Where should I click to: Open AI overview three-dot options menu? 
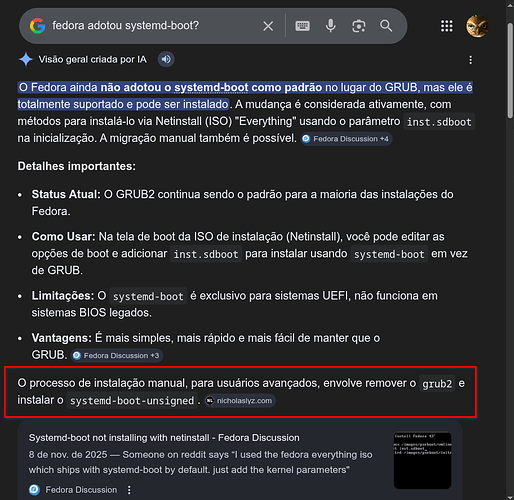tap(470, 60)
